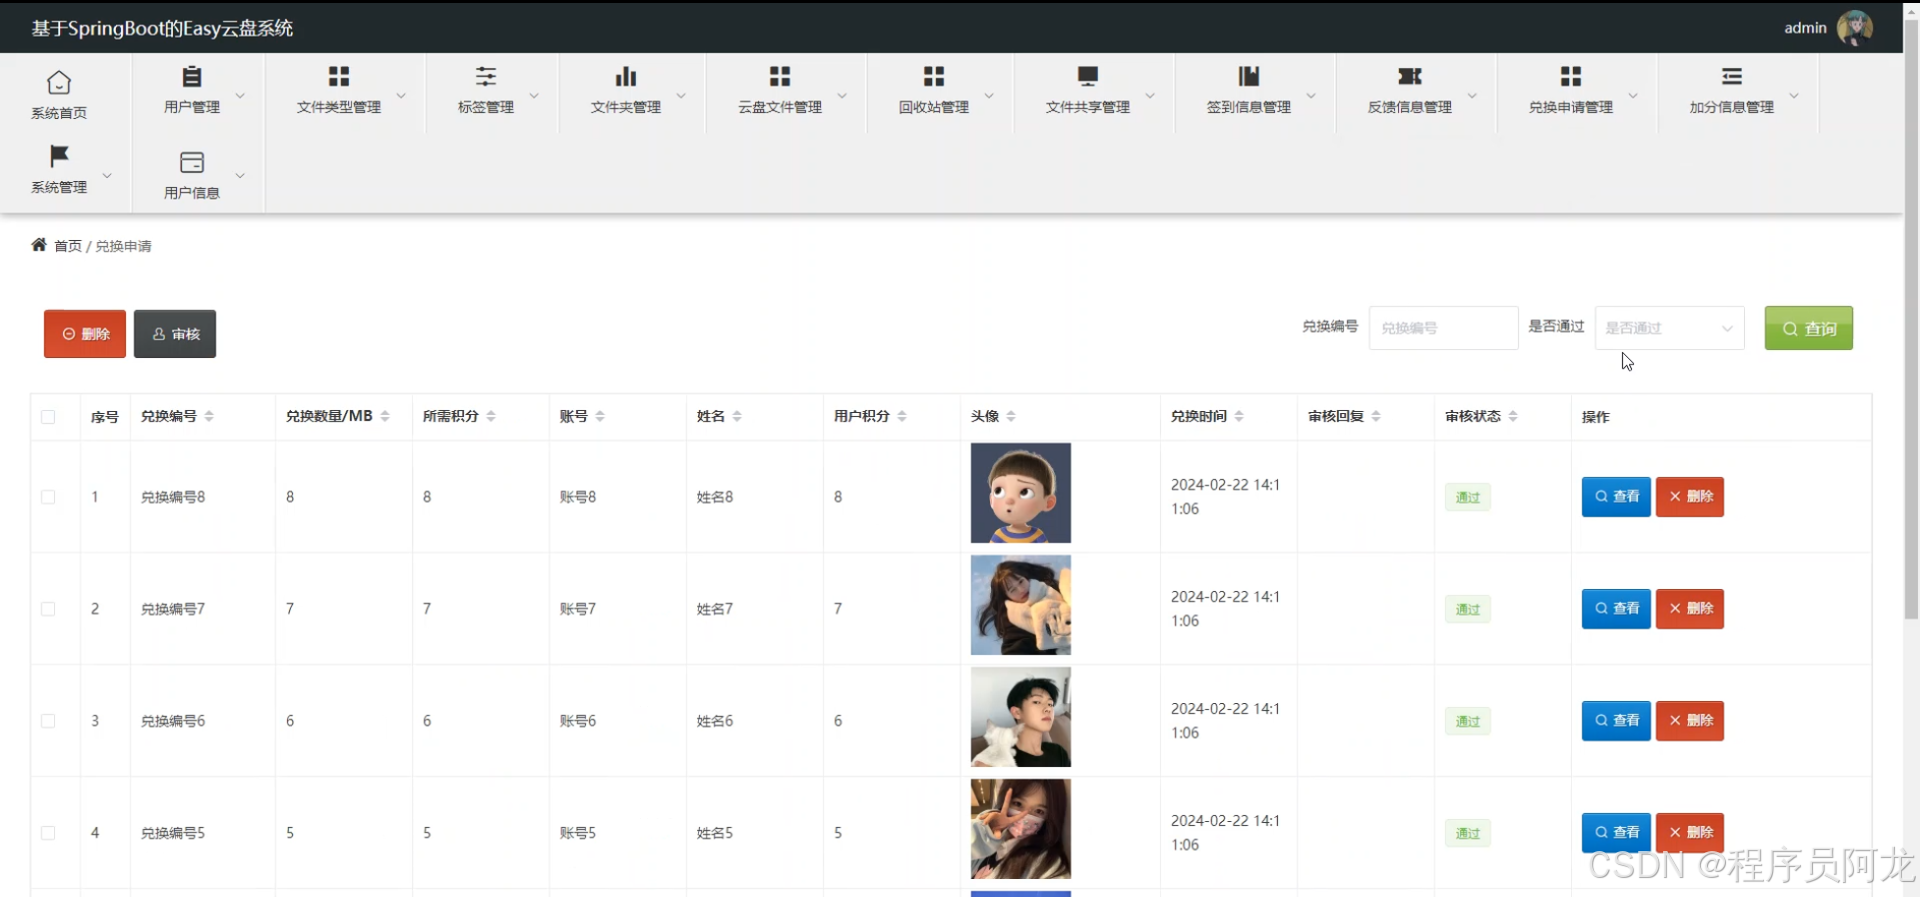Click the 标签管理 sliders icon

tap(486, 76)
